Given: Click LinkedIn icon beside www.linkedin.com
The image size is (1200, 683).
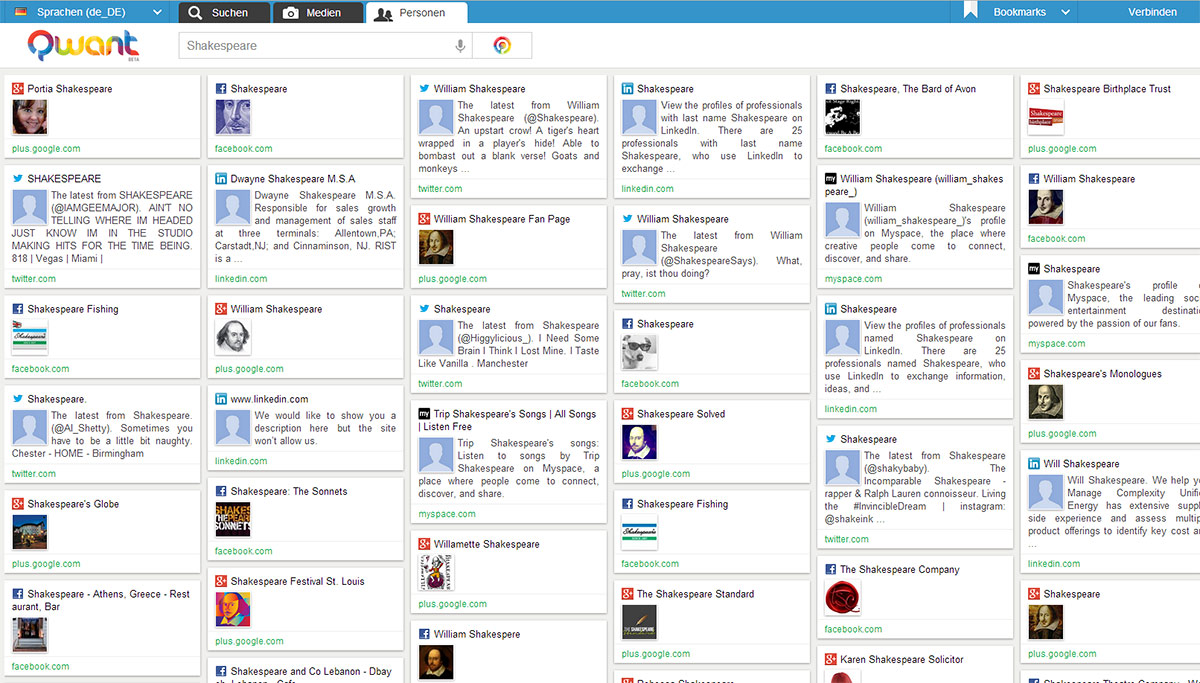Looking at the screenshot, I should pos(221,399).
